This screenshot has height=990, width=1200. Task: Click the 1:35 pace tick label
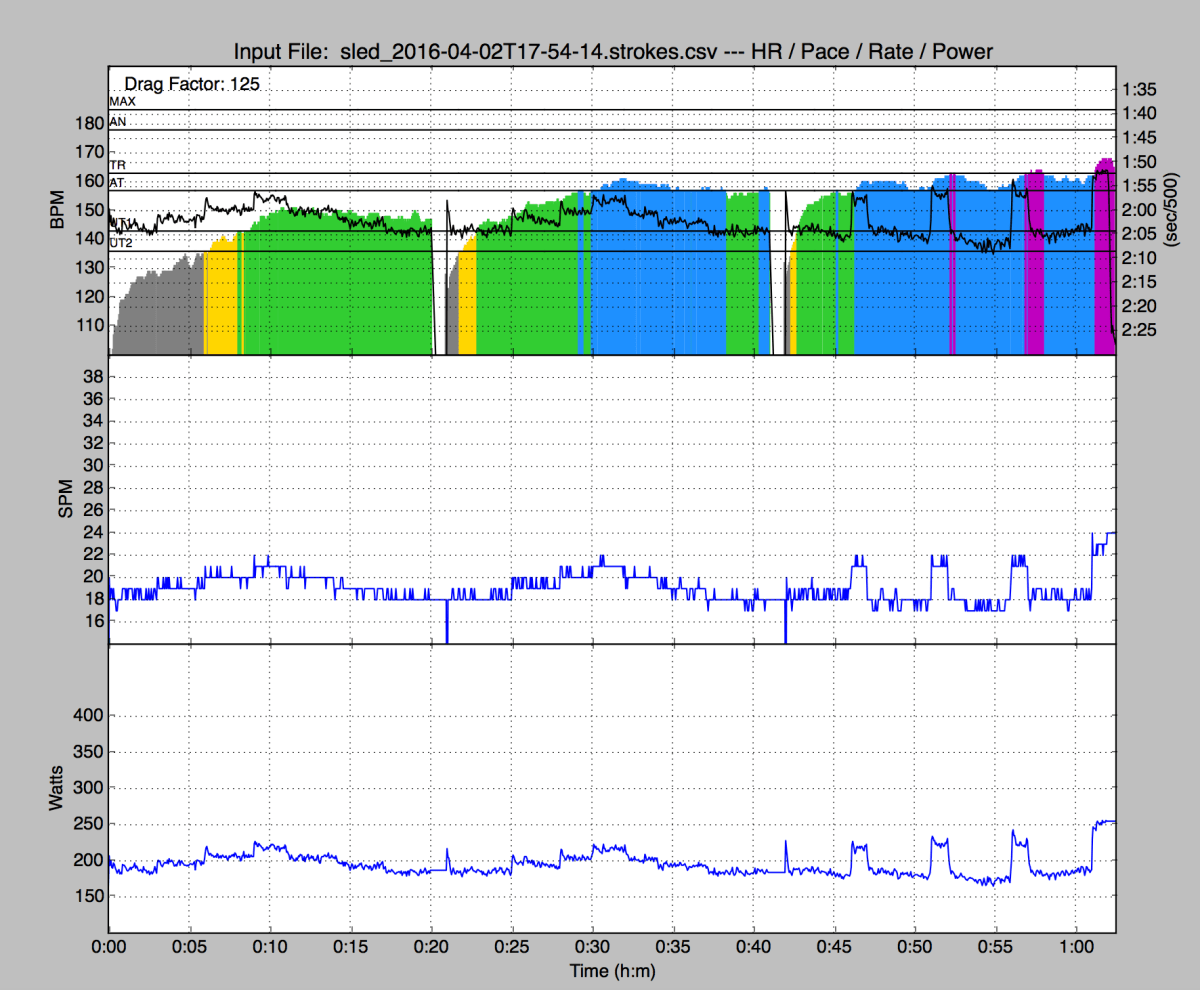pyautogui.click(x=1138, y=88)
